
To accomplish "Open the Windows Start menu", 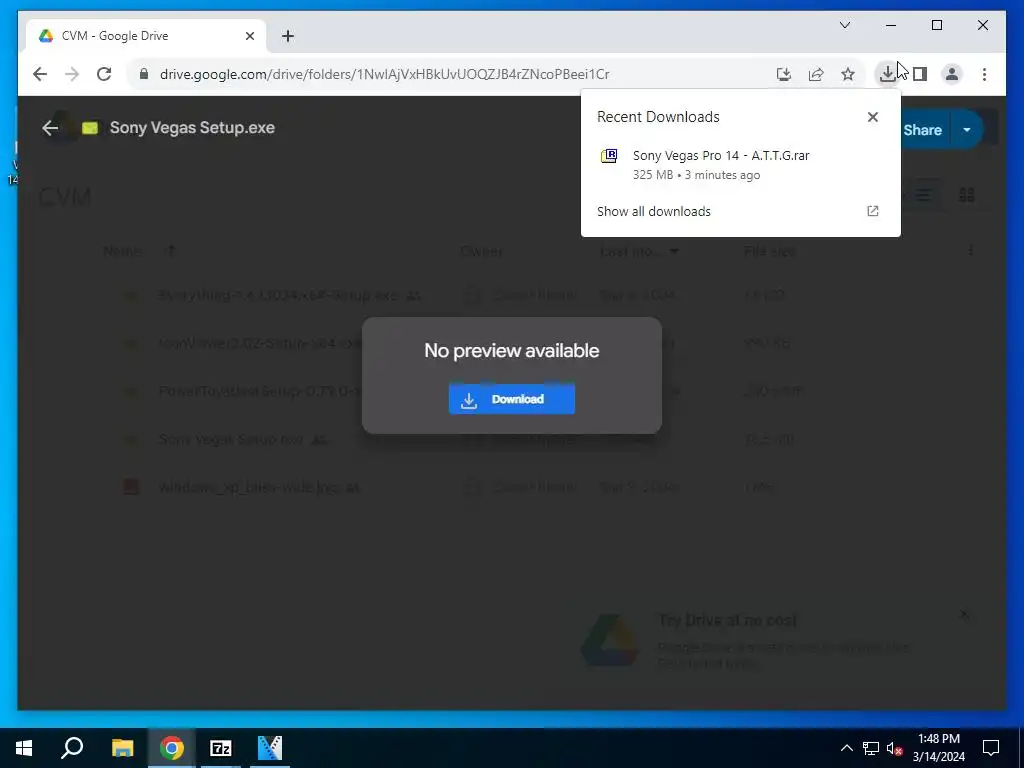I will (x=24, y=748).
